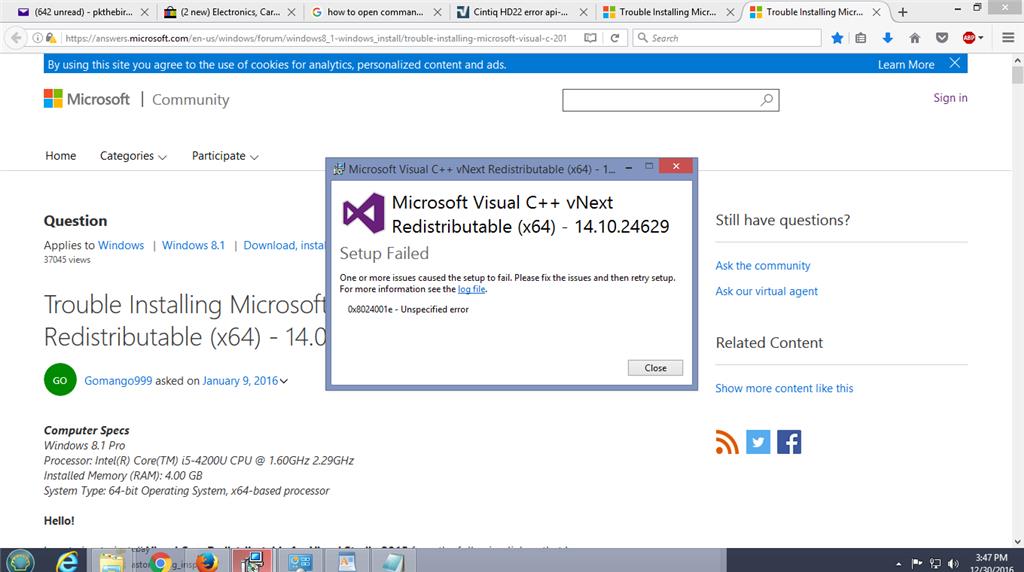The width and height of the screenshot is (1024, 572).
Task: Click the Firefox back arrow button
Action: tap(16, 38)
